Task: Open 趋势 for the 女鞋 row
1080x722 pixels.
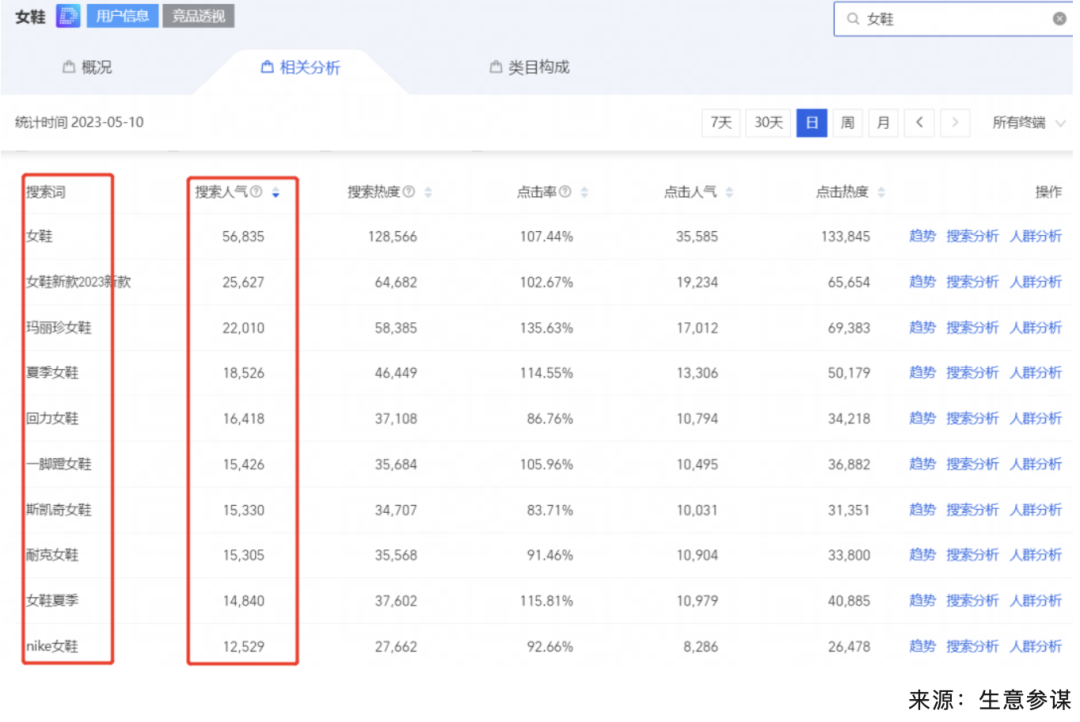Action: coord(922,236)
